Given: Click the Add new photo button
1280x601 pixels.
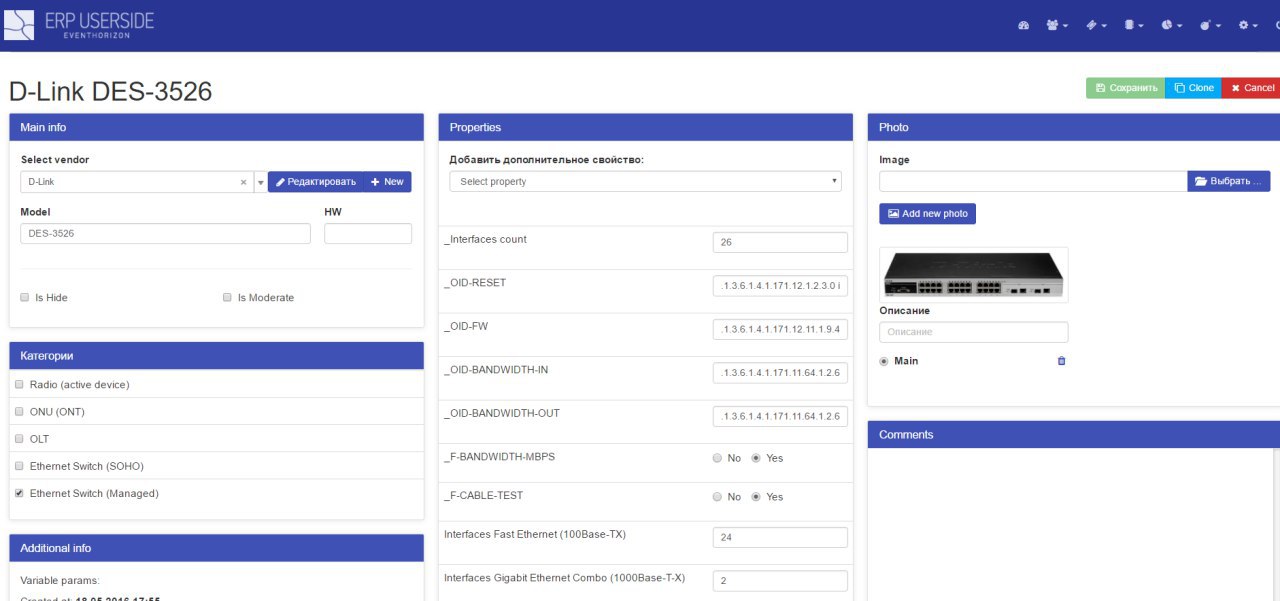Looking at the screenshot, I should click(927, 214).
